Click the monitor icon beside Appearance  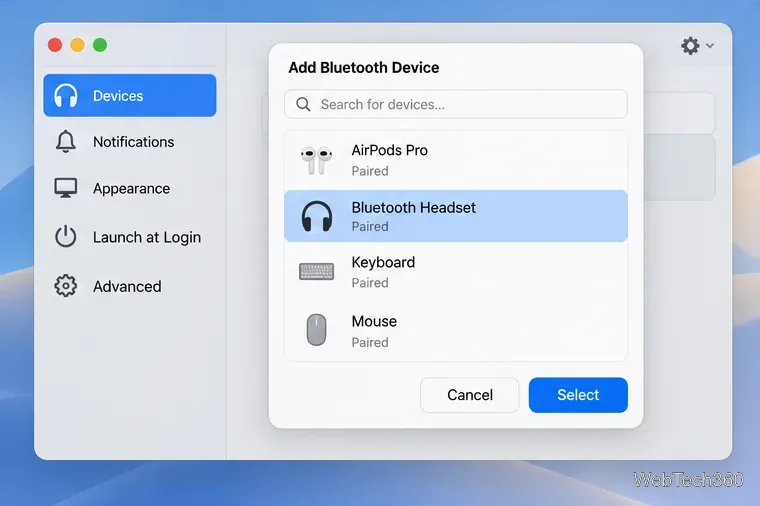65,188
